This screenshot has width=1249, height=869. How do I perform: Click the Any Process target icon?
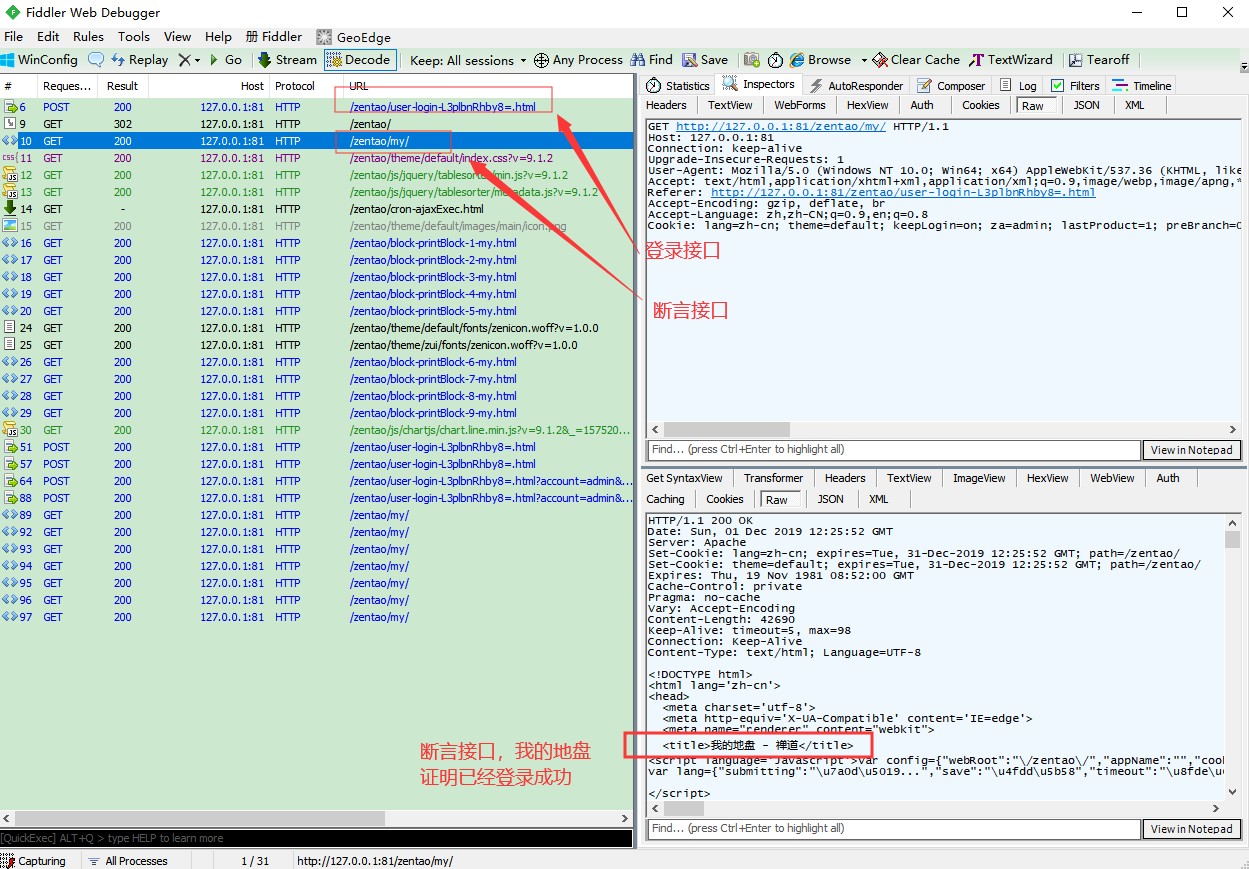[x=541, y=60]
